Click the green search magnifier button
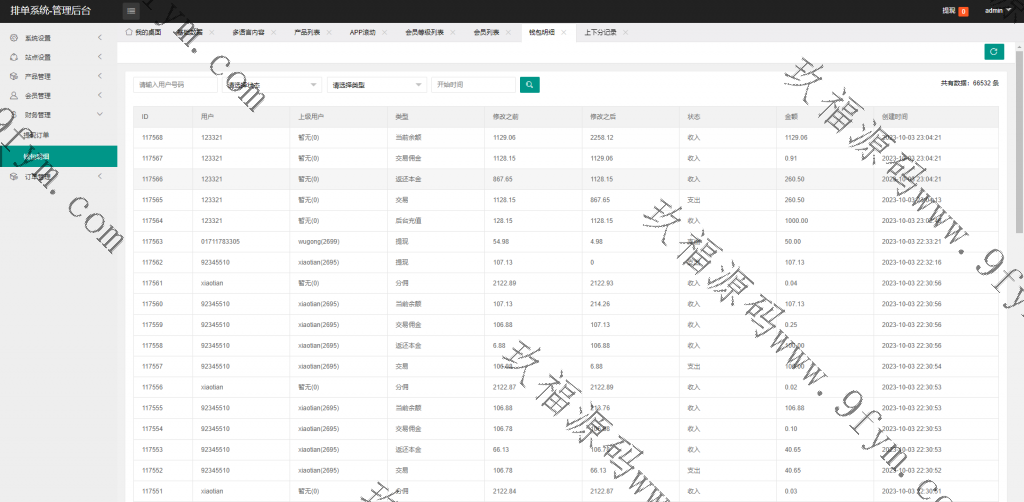The image size is (1024, 502). [530, 85]
